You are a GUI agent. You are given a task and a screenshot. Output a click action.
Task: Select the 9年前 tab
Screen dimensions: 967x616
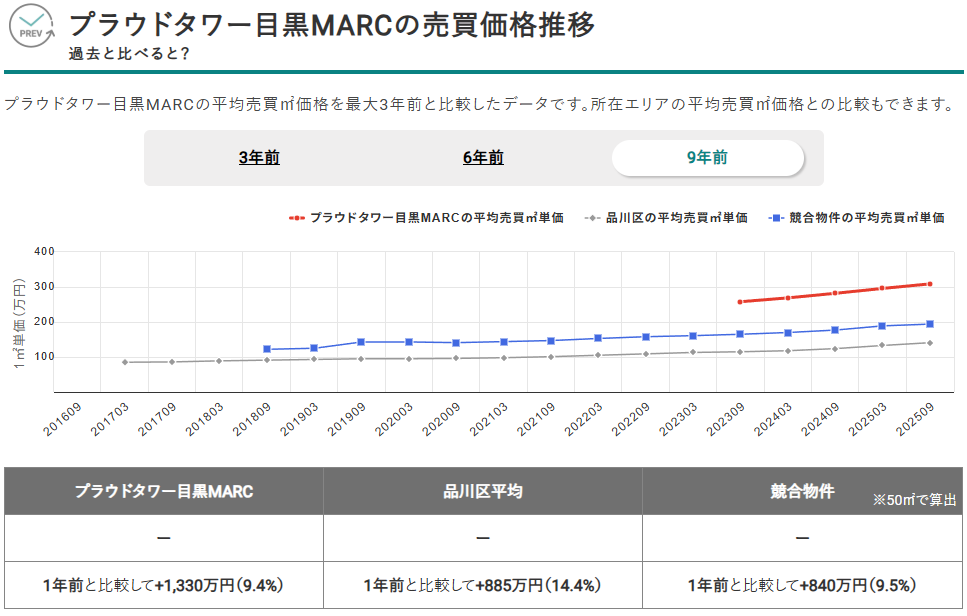[707, 158]
